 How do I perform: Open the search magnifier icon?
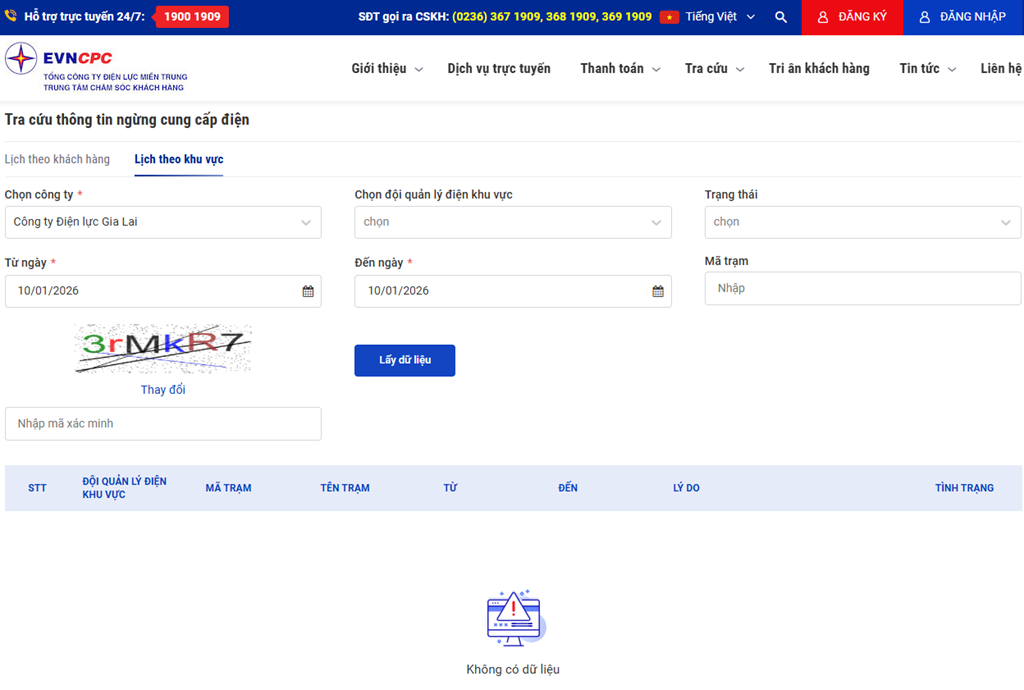781,17
